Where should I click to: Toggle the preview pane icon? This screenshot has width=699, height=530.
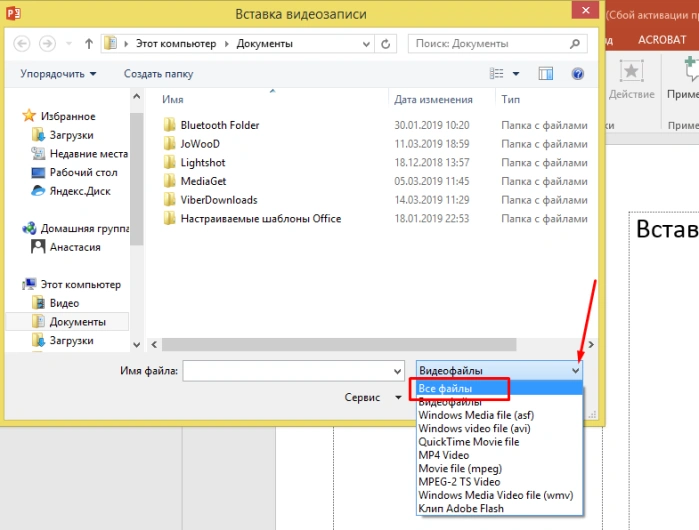[x=545, y=74]
